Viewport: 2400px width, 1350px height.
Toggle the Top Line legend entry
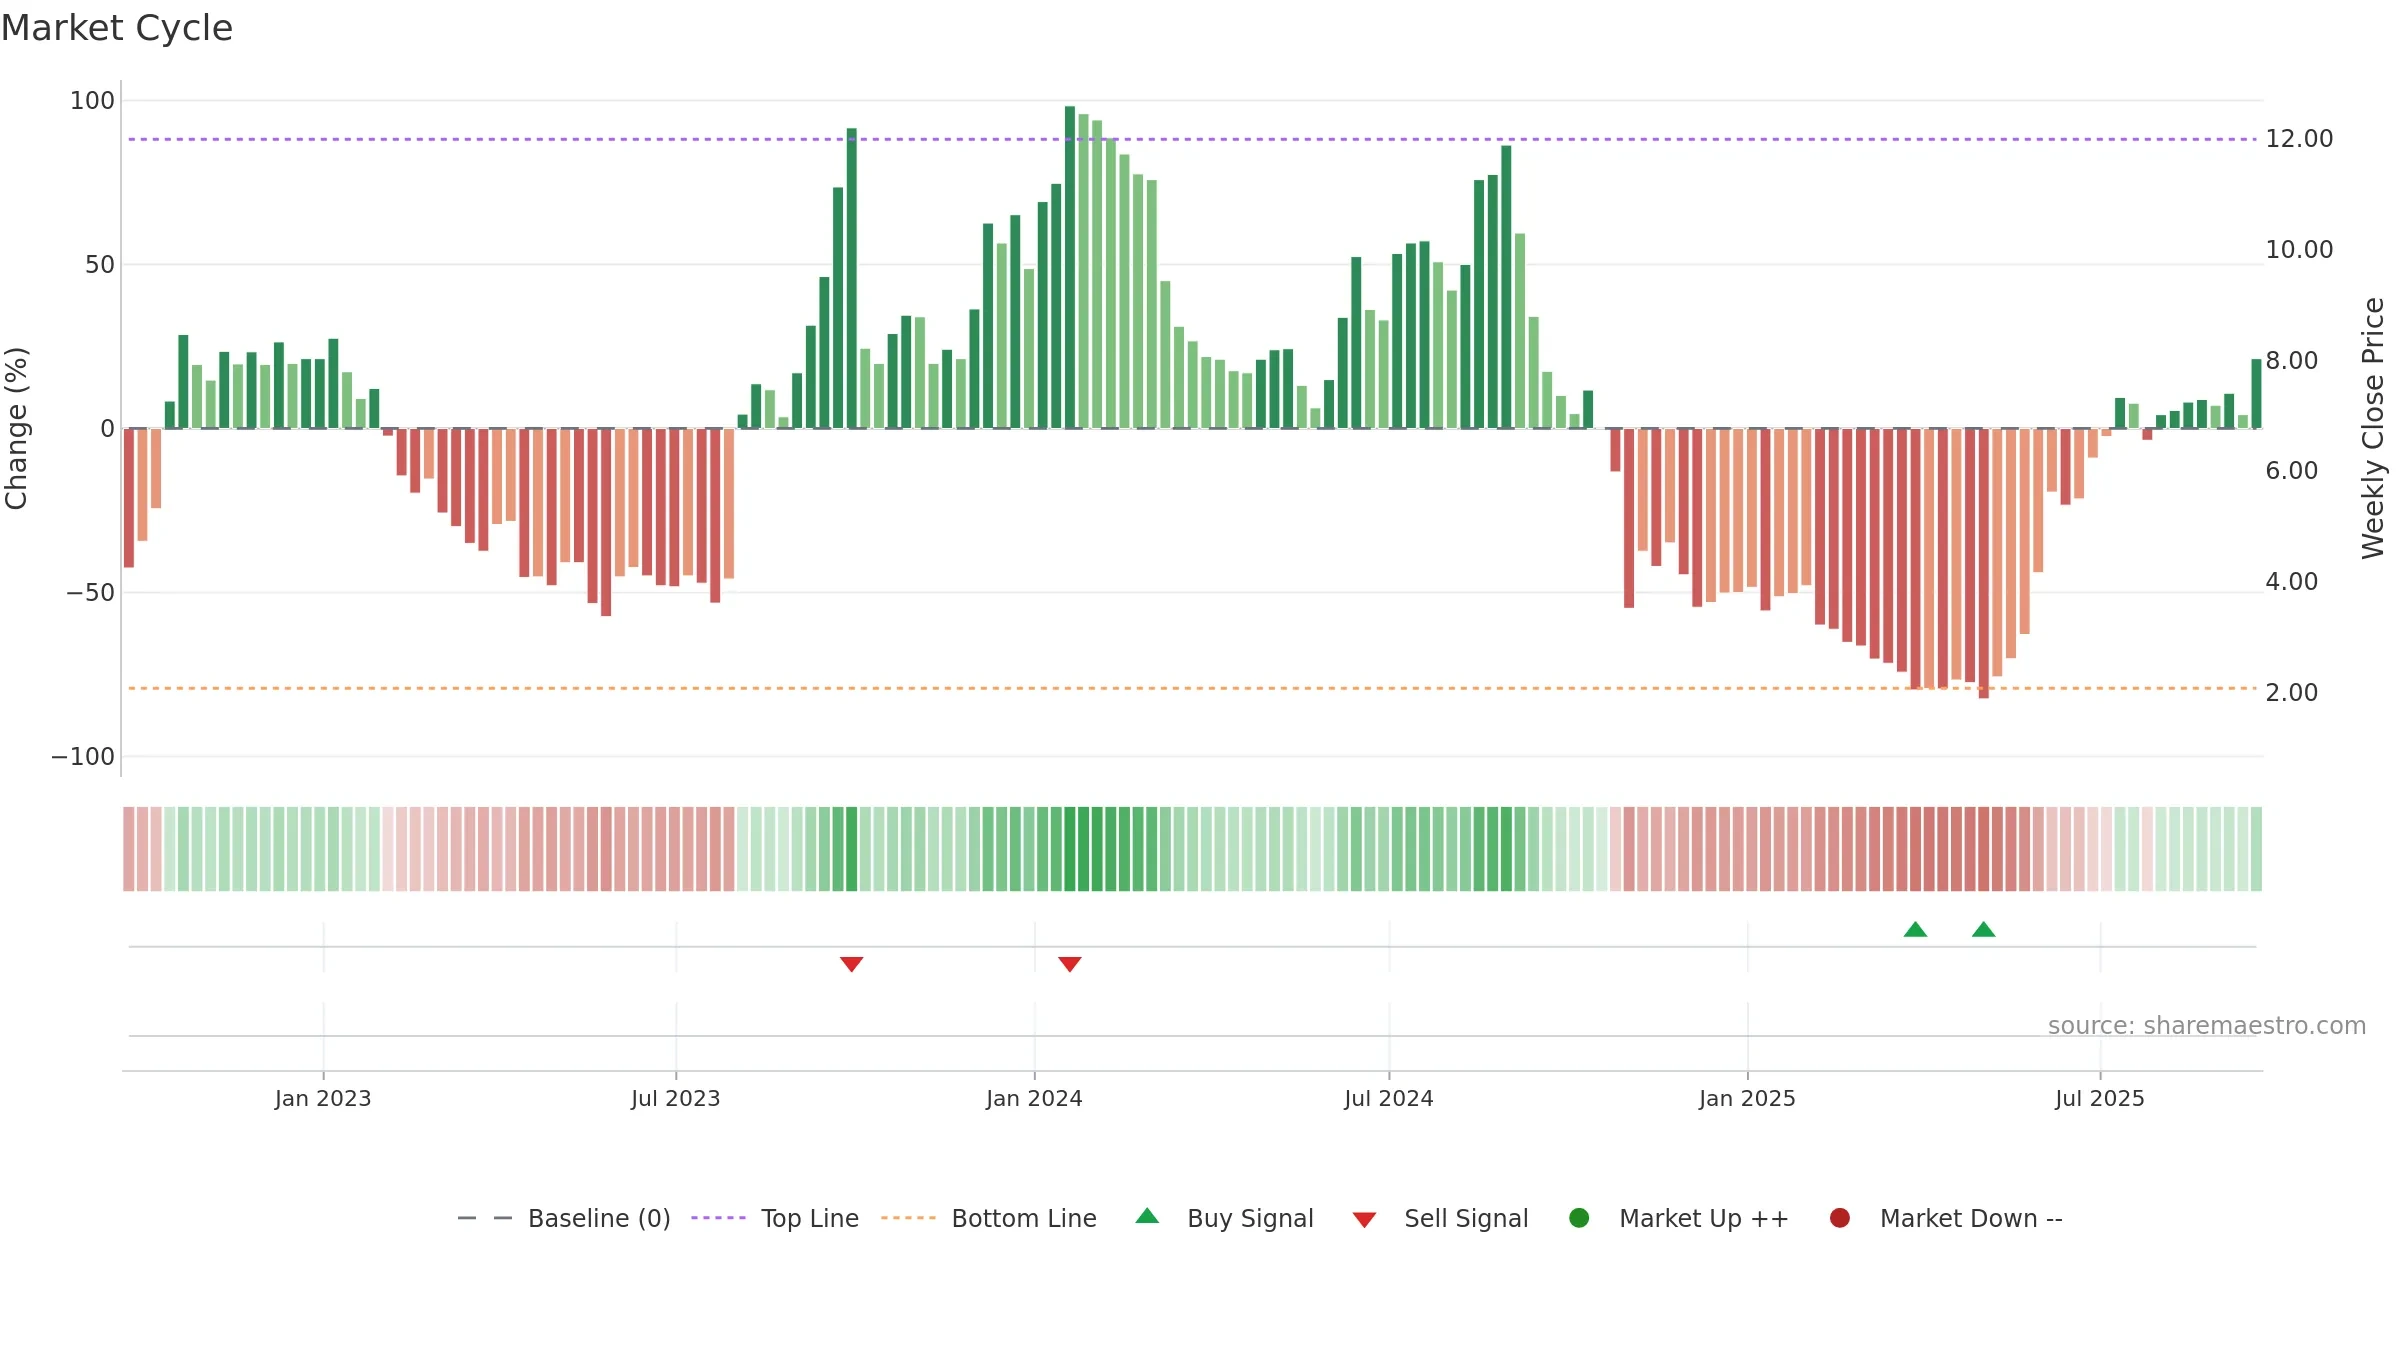coord(775,1218)
